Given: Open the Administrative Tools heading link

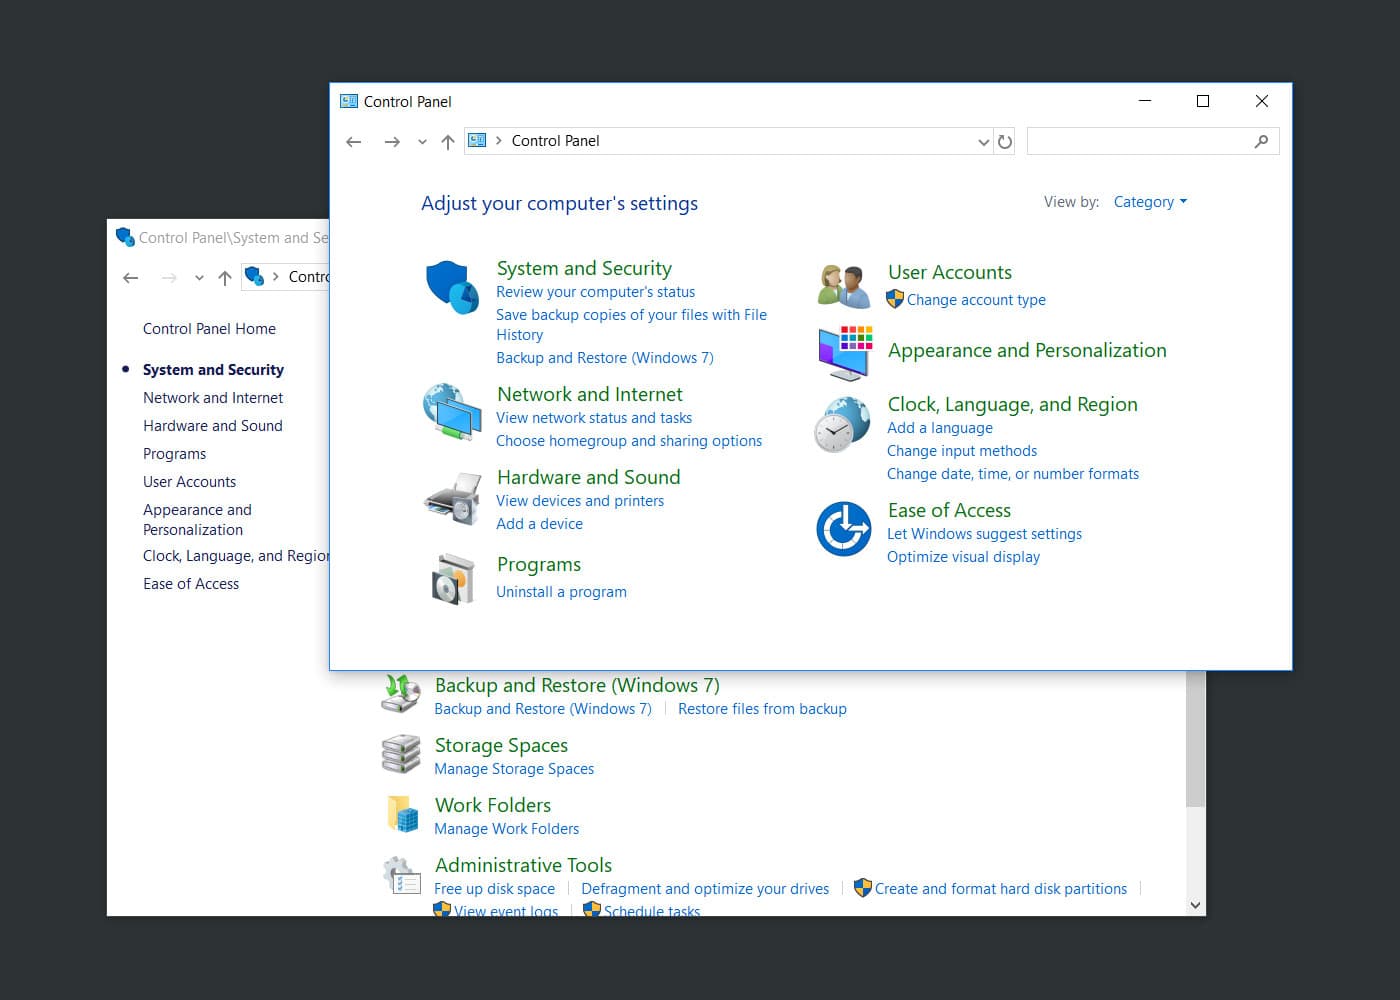Looking at the screenshot, I should 523,865.
